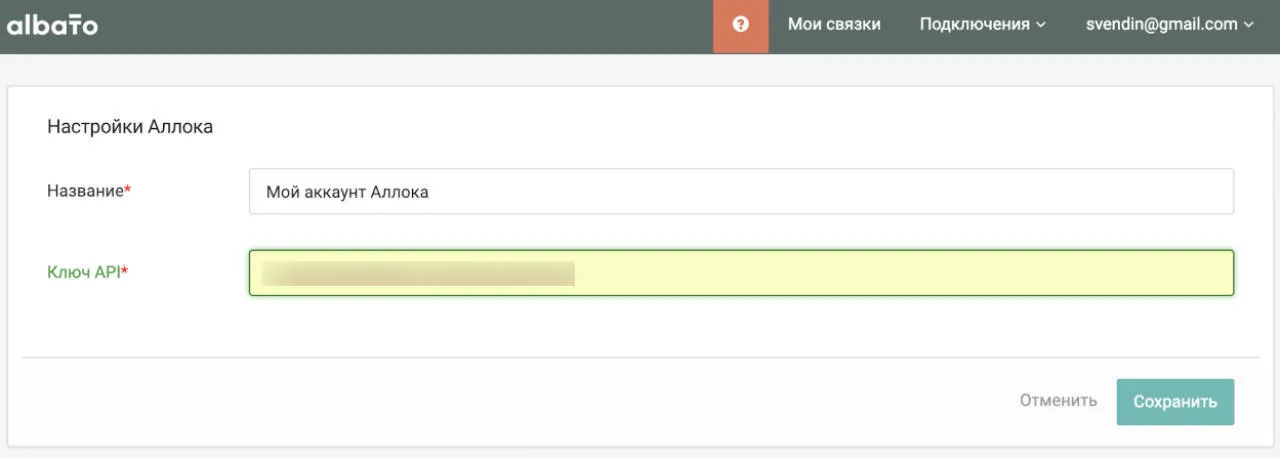The width and height of the screenshot is (1280, 458).
Task: Click the red asterisk beside Ключ API
Action: coord(125,269)
